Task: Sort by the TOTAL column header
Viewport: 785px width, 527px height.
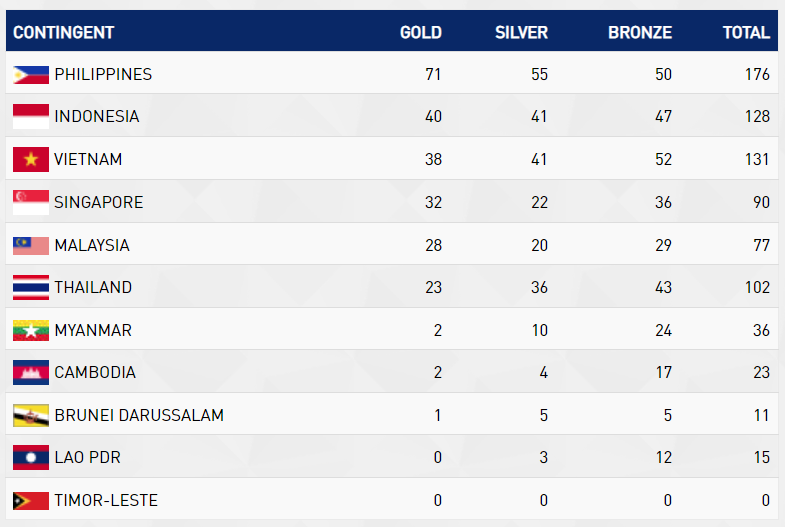Action: point(746,33)
